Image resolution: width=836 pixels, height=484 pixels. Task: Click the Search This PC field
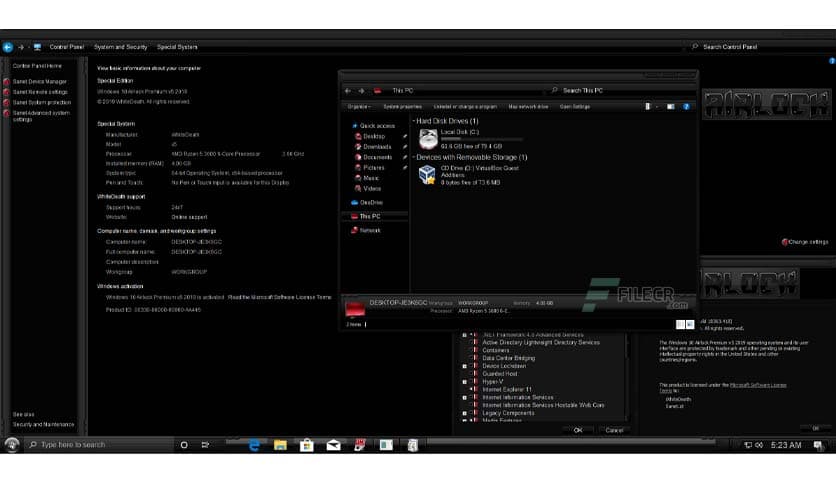coord(621,91)
